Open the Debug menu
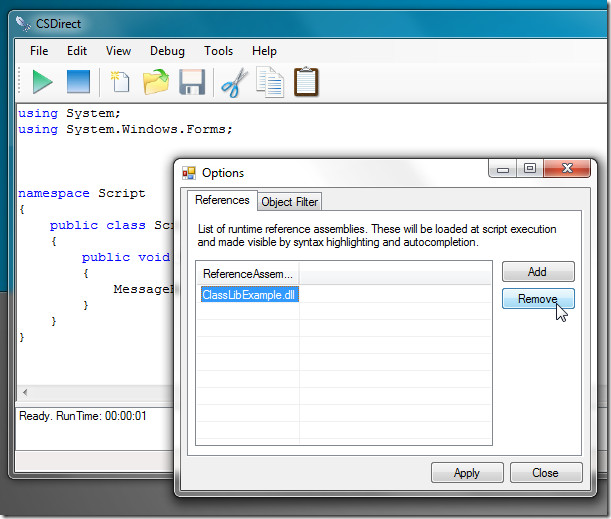 167,51
